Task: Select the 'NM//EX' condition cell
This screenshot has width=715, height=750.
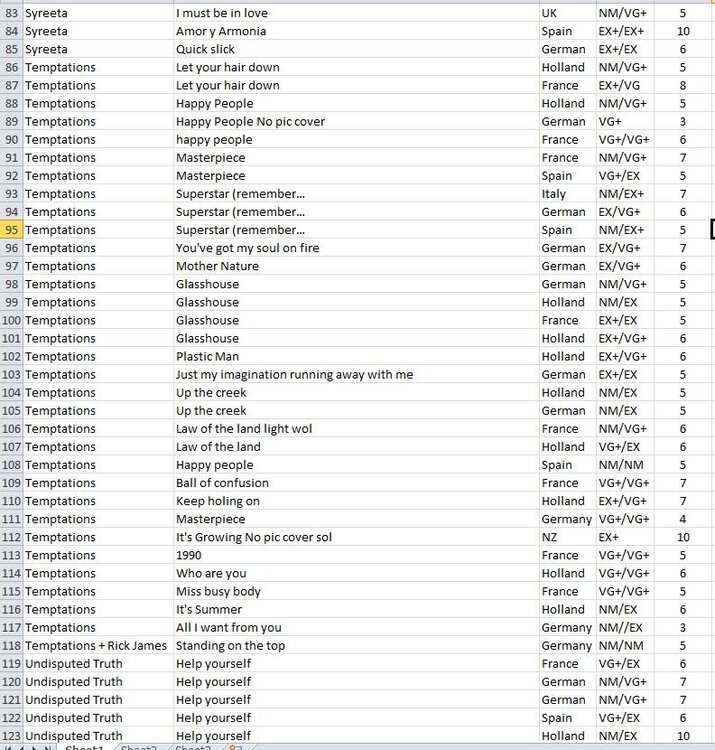Action: [625, 628]
